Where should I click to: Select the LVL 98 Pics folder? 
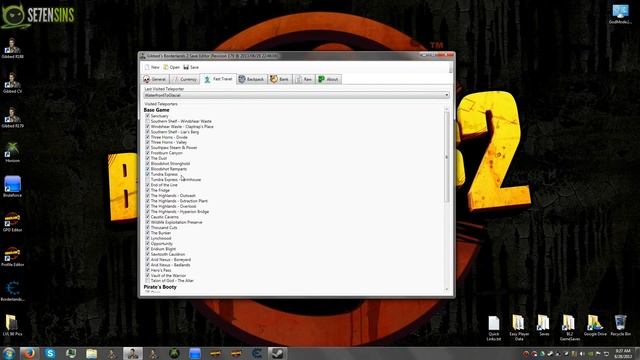click(x=12, y=325)
